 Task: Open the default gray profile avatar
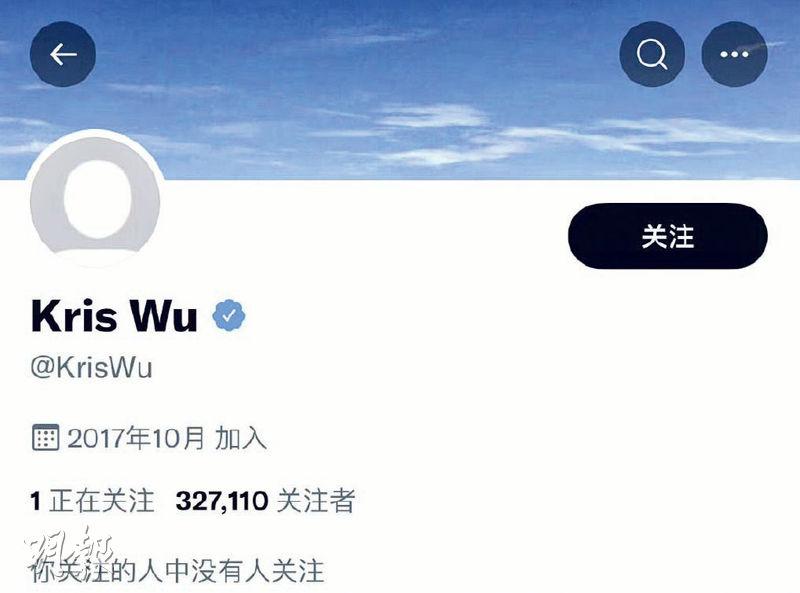(95, 200)
